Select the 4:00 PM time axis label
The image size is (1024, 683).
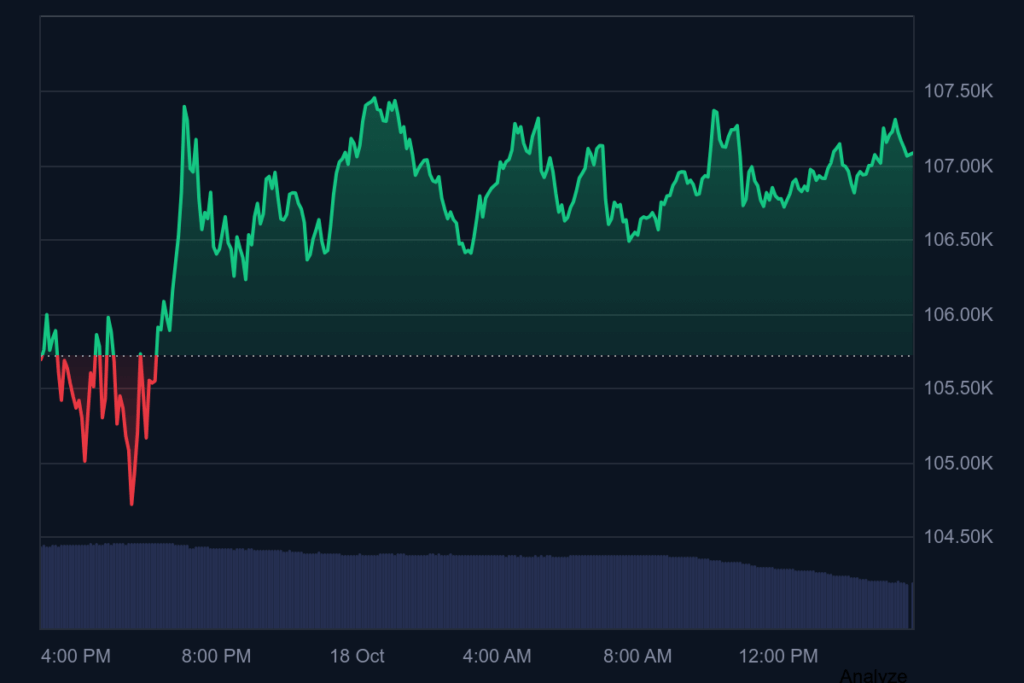pos(76,656)
